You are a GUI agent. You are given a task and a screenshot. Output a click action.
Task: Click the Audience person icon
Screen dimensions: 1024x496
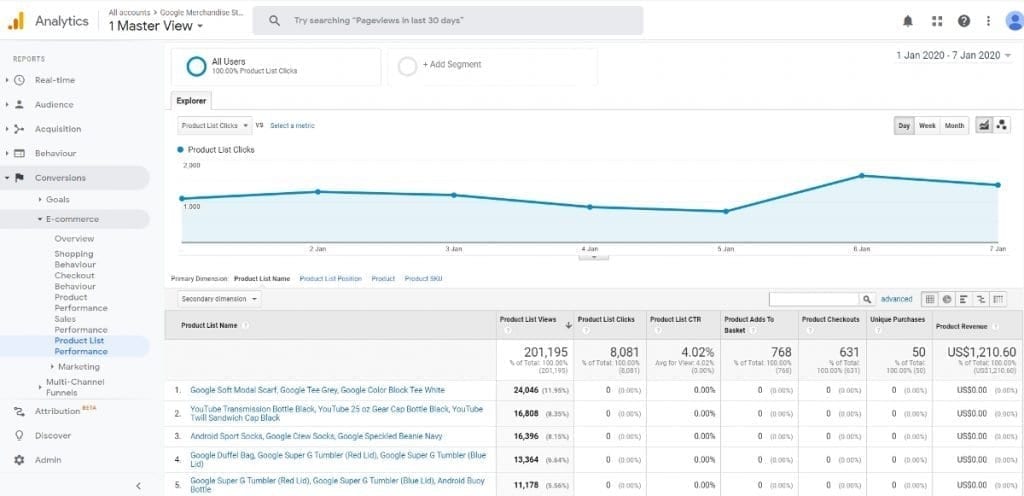20,104
